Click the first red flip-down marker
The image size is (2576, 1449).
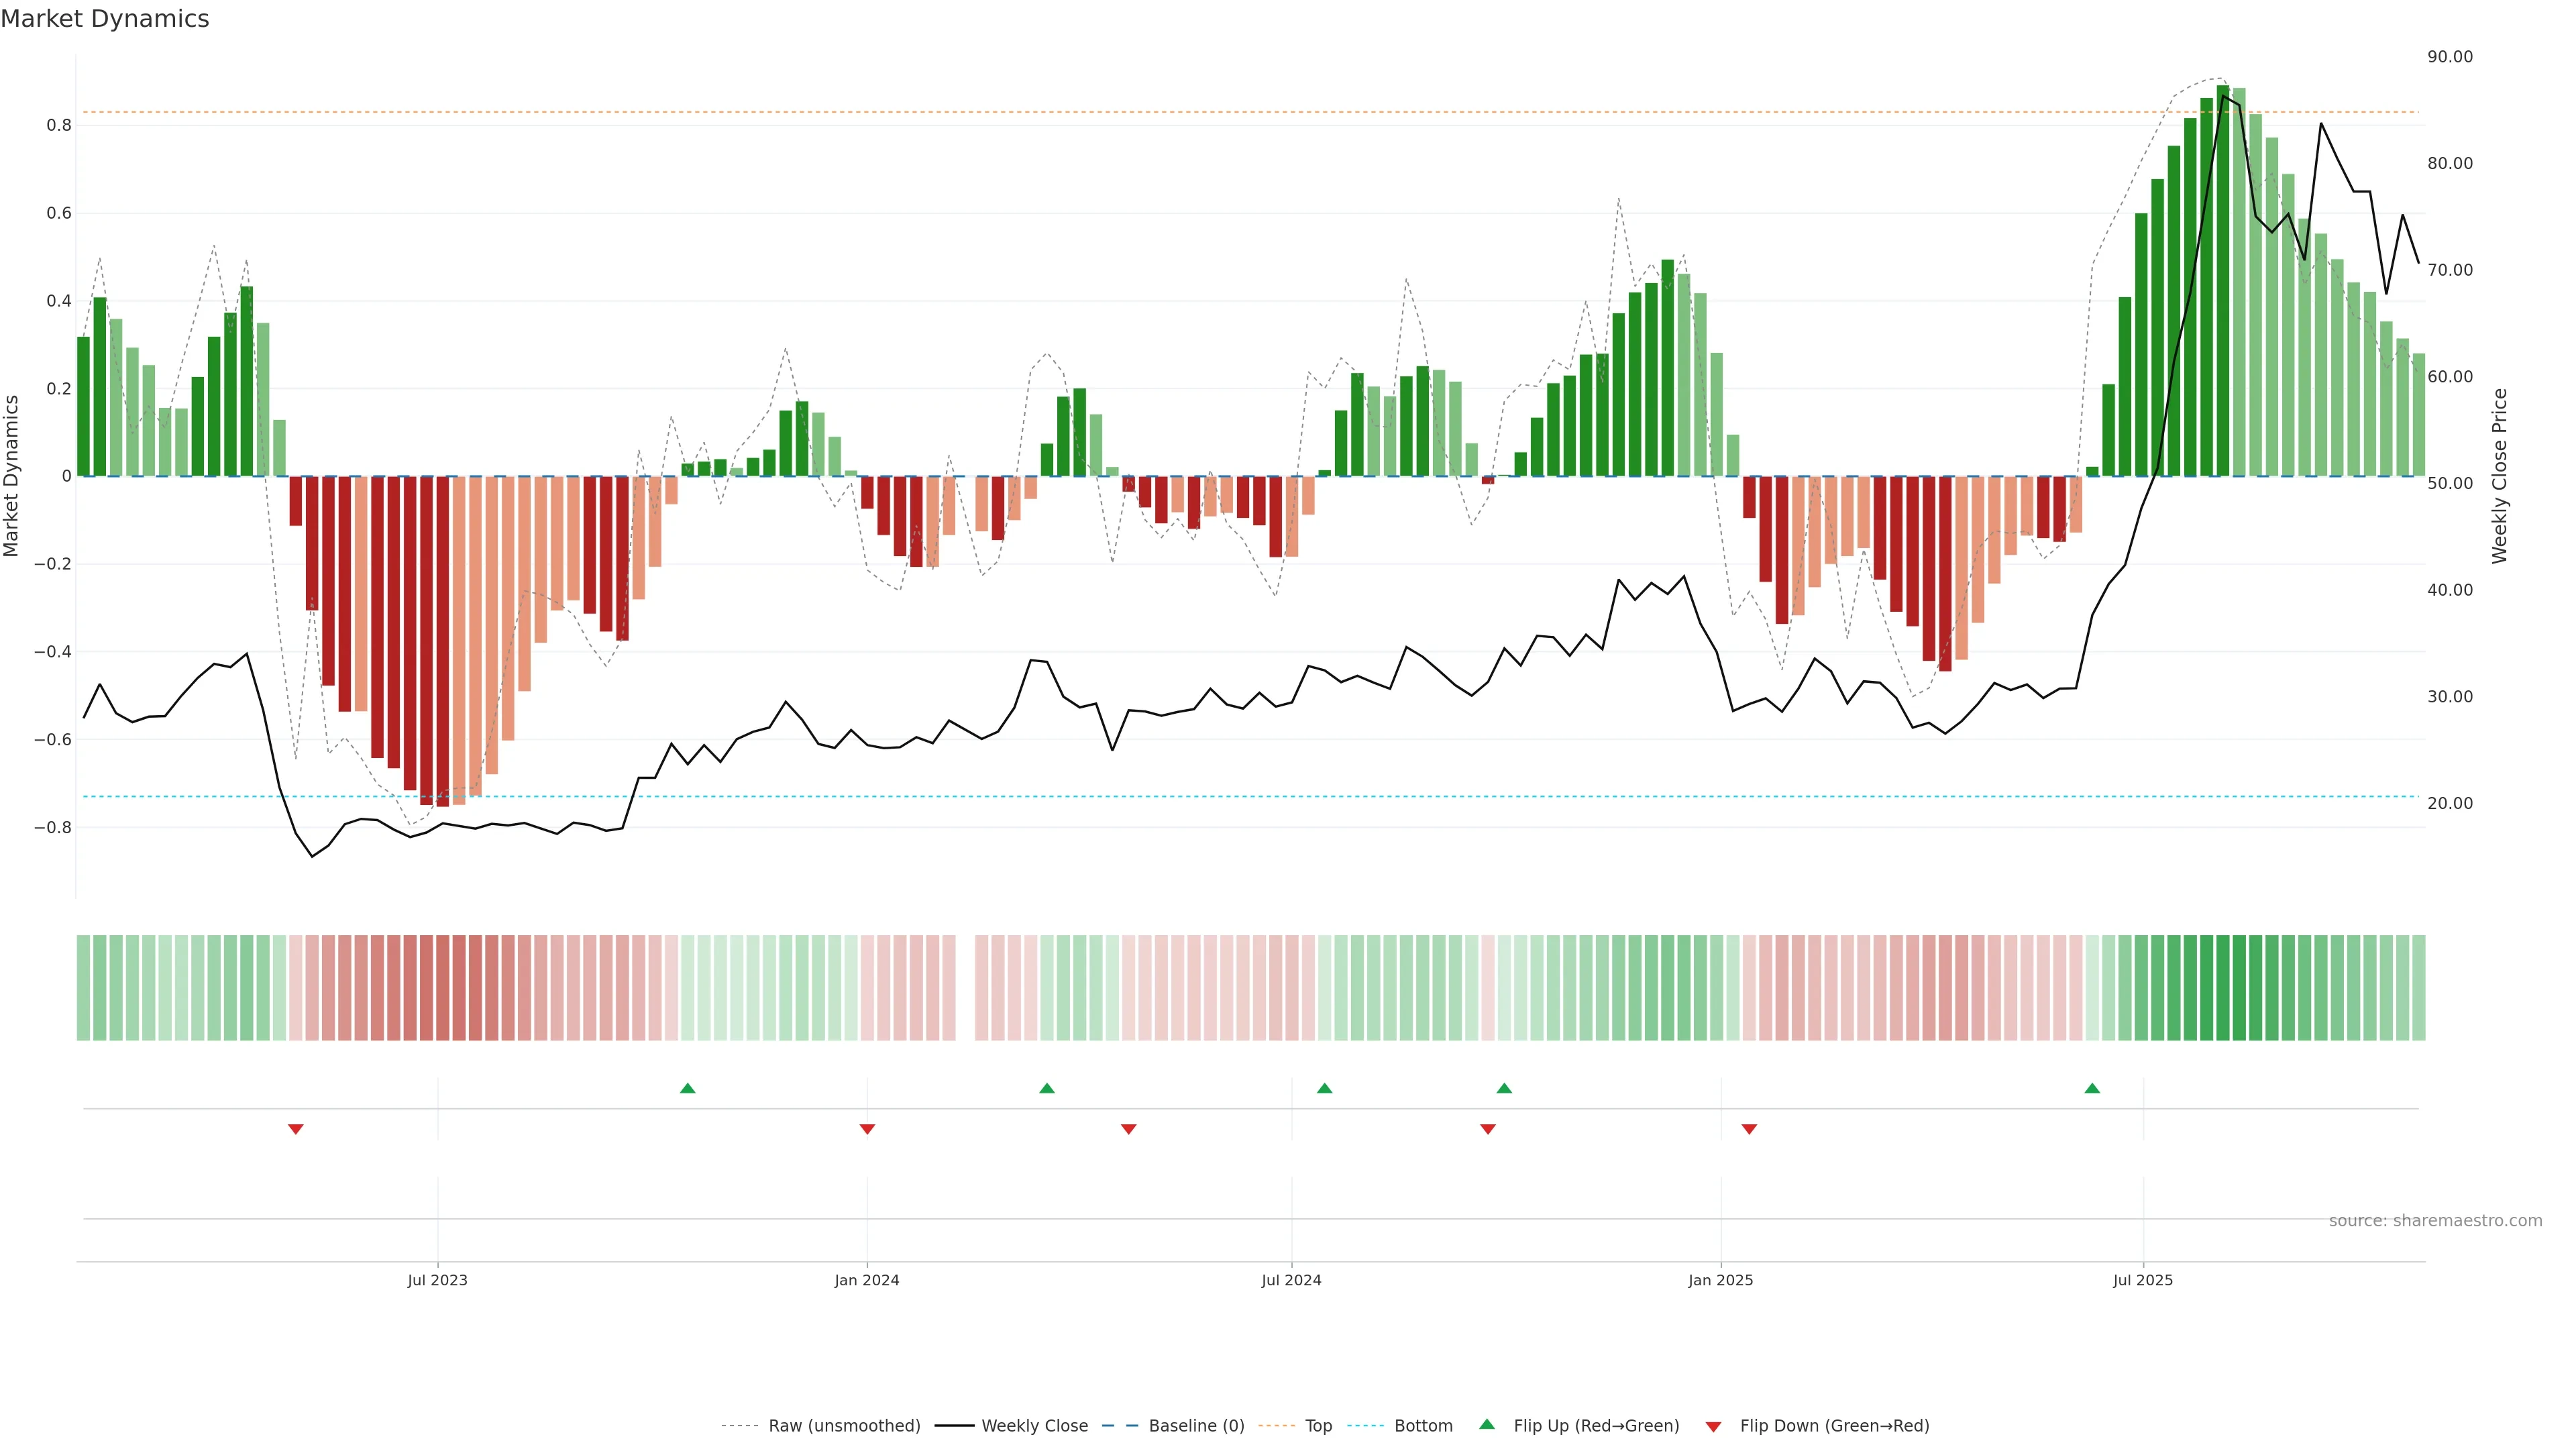click(x=296, y=1129)
